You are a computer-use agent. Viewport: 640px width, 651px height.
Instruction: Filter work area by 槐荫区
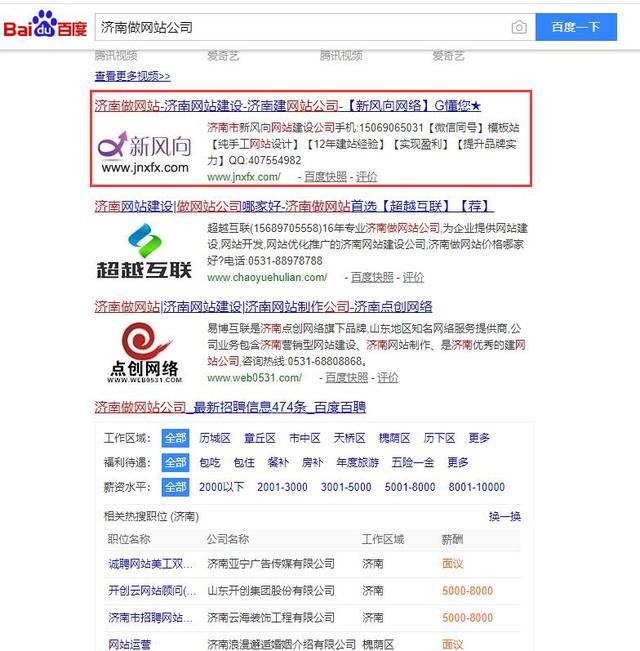pyautogui.click(x=394, y=438)
